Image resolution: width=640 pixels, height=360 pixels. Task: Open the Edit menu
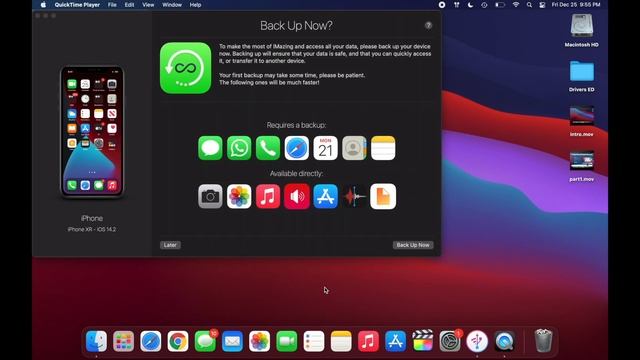pyautogui.click(x=129, y=5)
